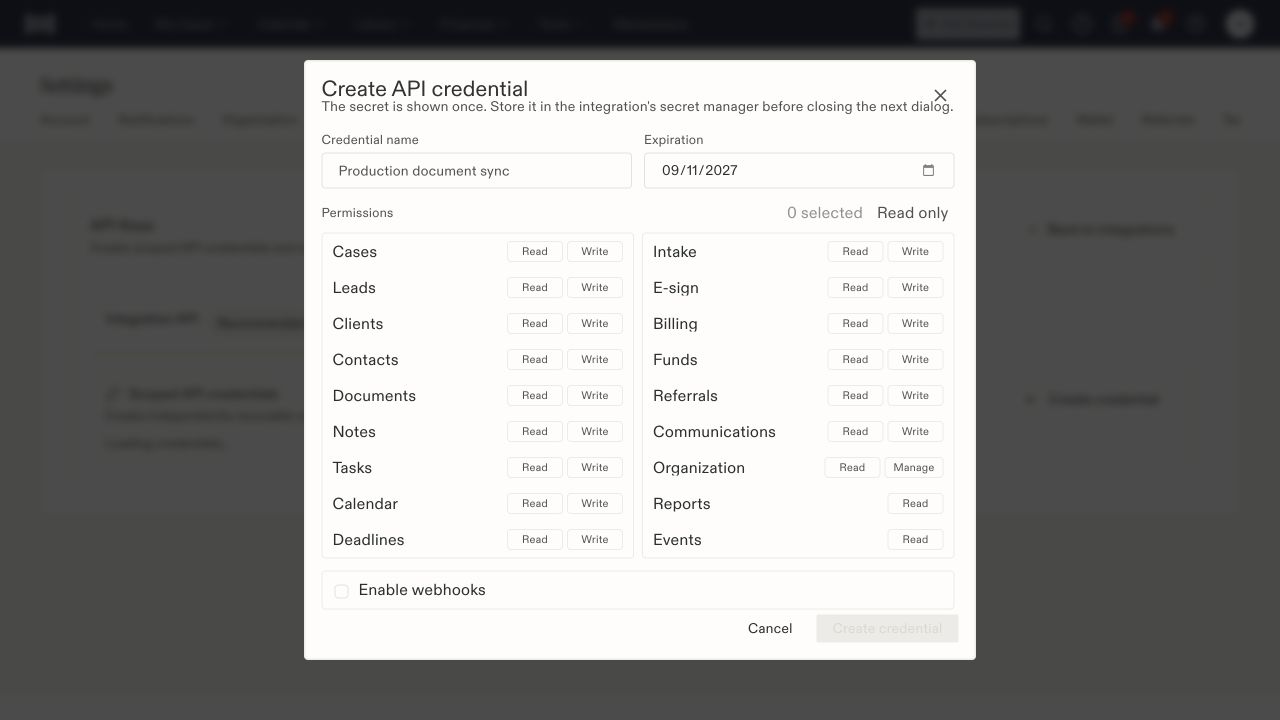Click the Read only preset link
1280x720 pixels.
pyautogui.click(x=912, y=213)
